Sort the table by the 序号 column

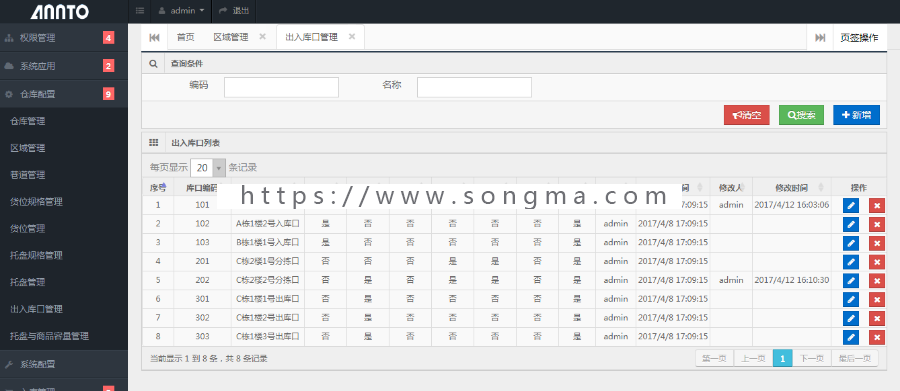[158, 187]
